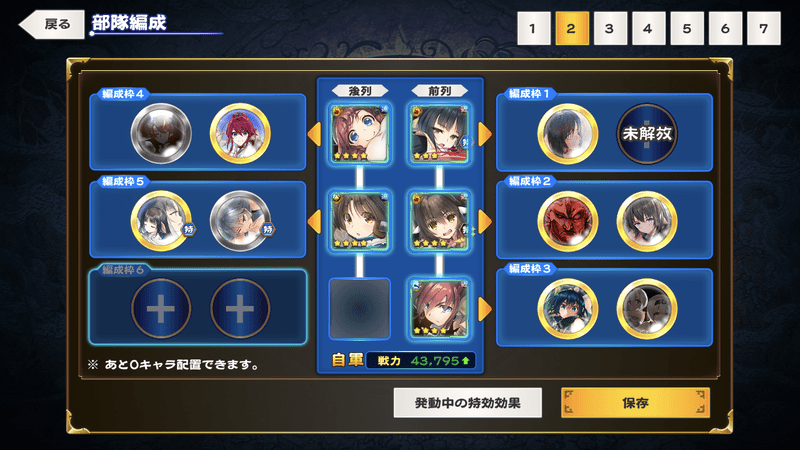Choose the top 後列 character card

360,134
